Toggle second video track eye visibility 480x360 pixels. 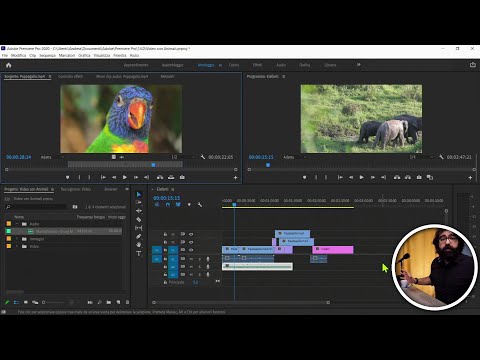pyautogui.click(x=191, y=242)
